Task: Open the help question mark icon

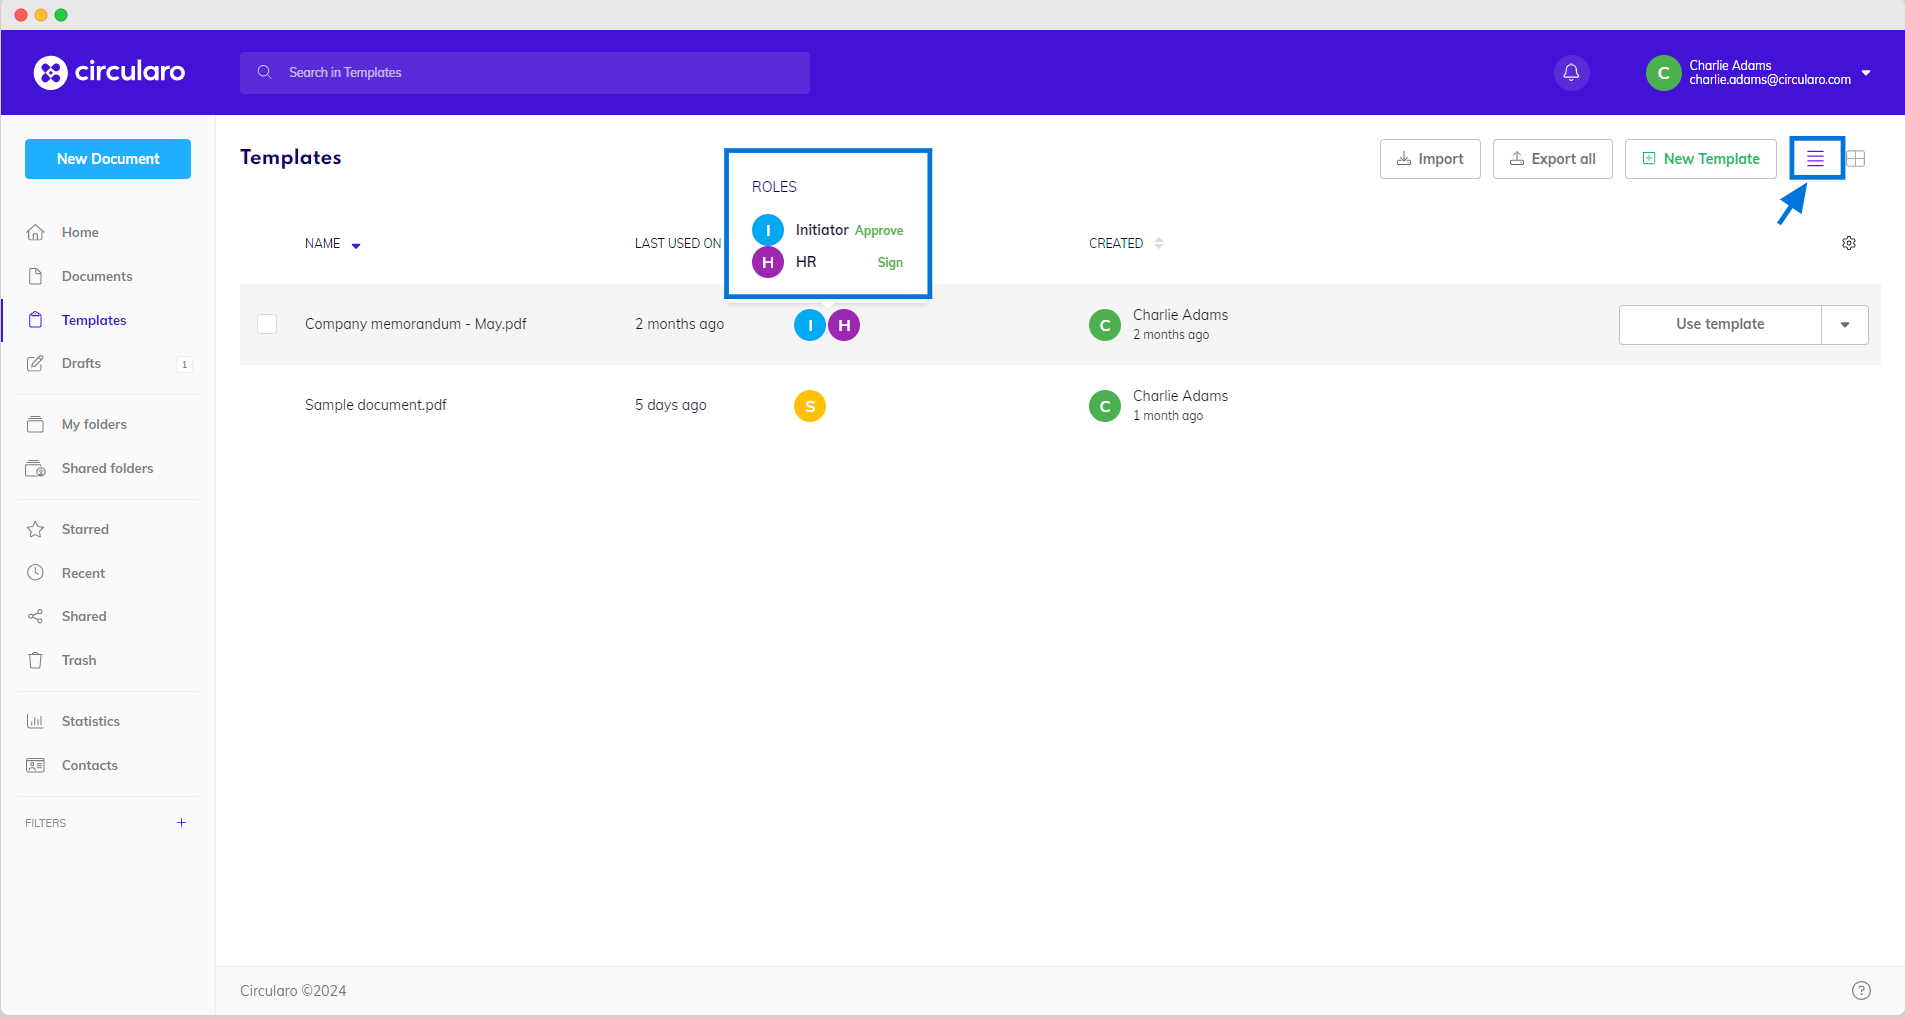Action: pos(1861,990)
